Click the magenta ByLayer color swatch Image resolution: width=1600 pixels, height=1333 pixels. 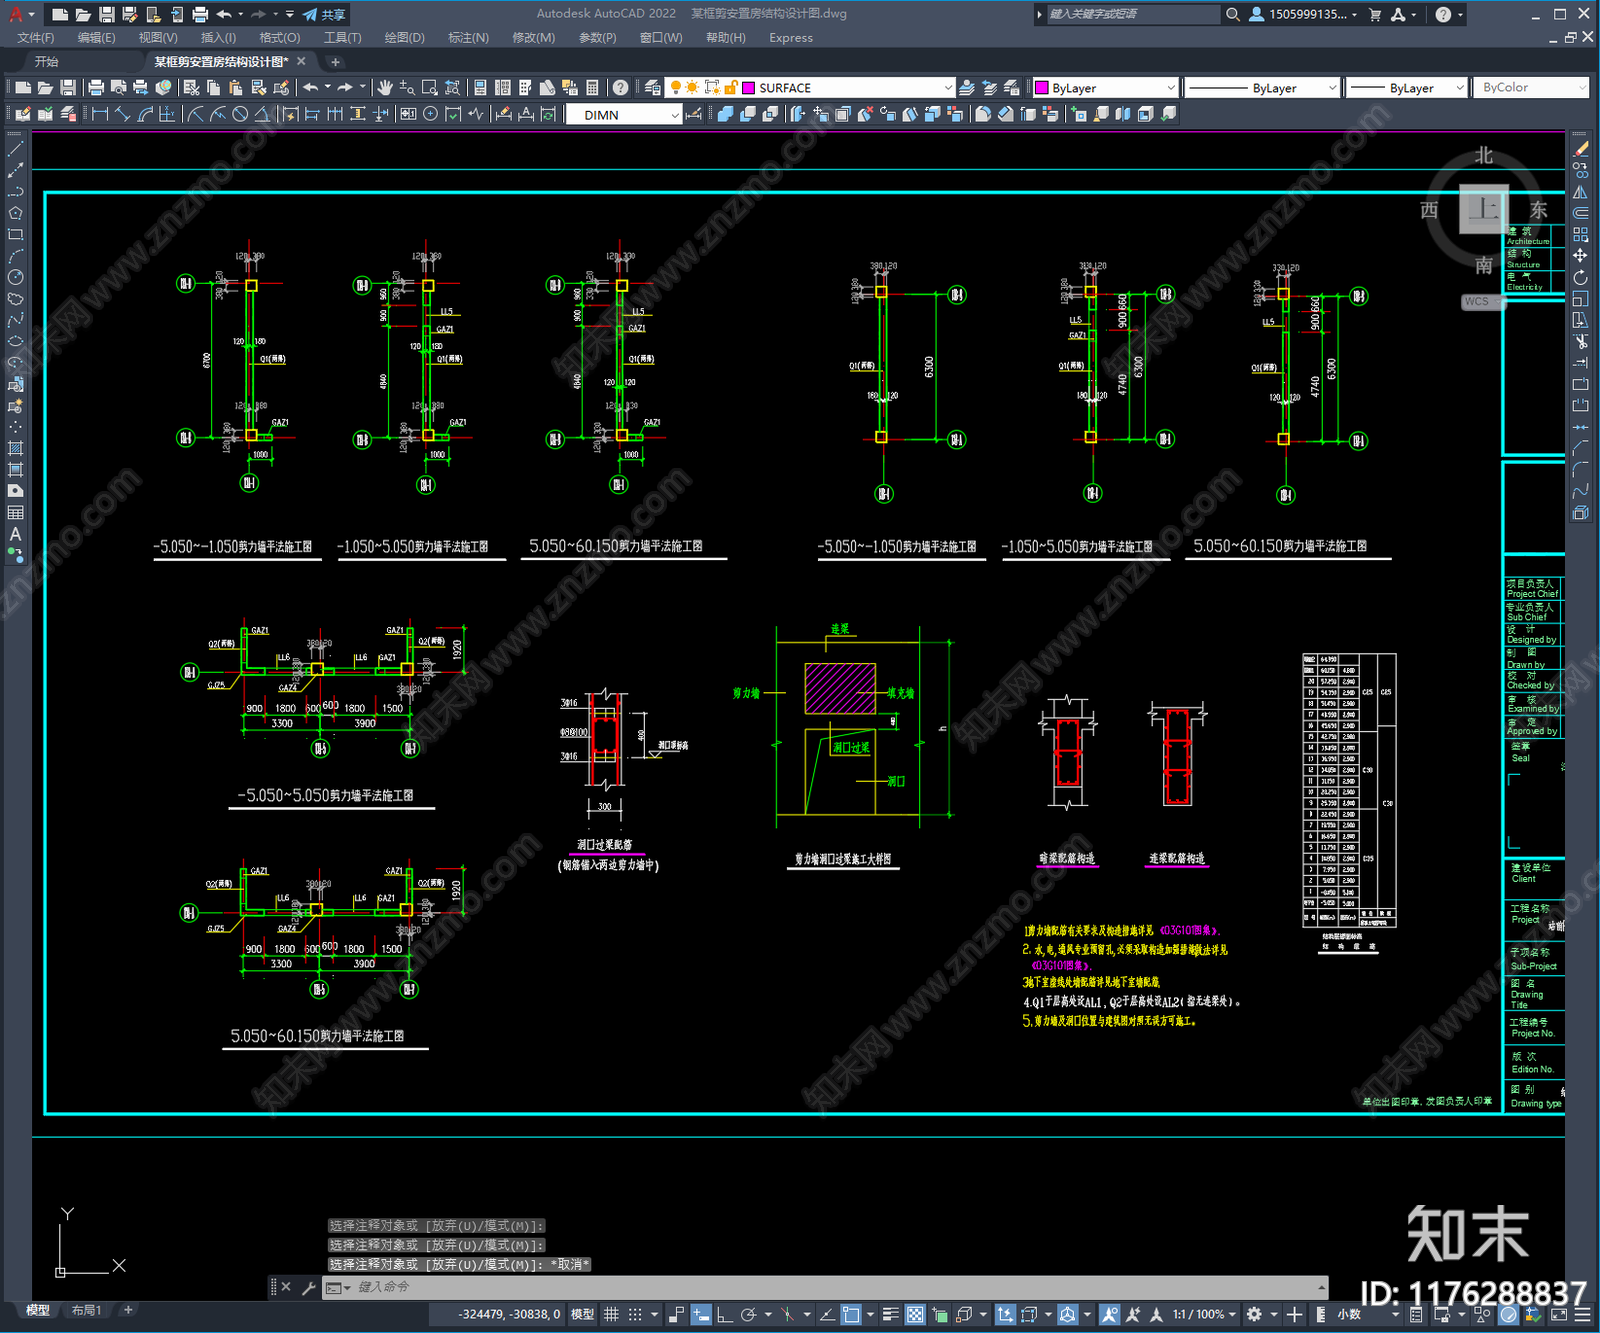point(1041,88)
